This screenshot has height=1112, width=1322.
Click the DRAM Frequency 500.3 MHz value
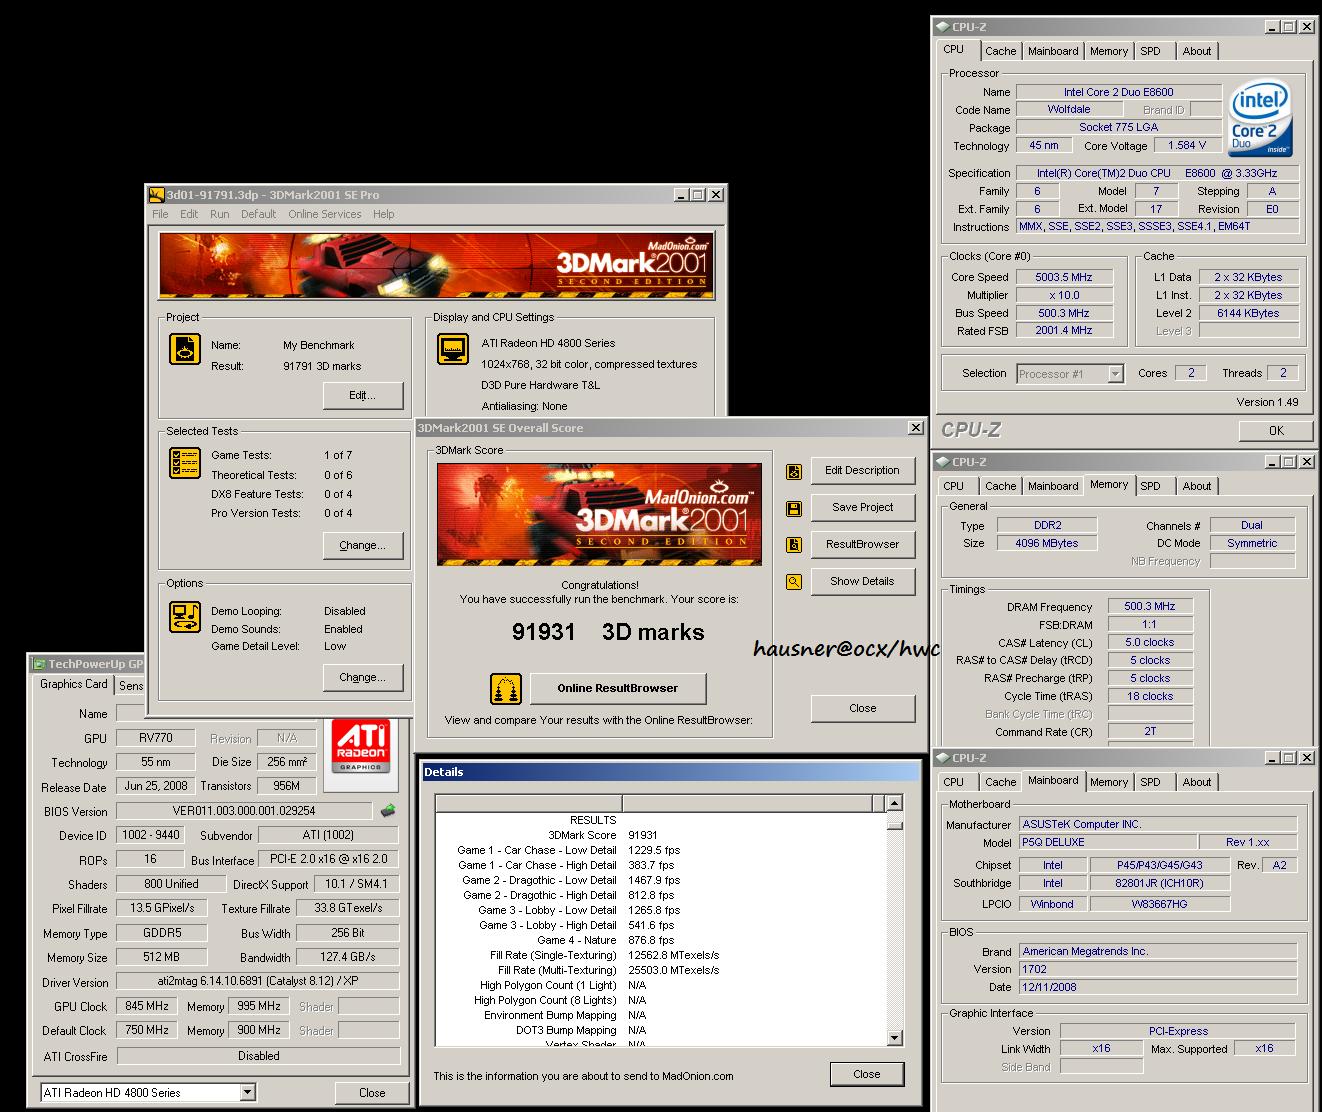pyautogui.click(x=1150, y=607)
